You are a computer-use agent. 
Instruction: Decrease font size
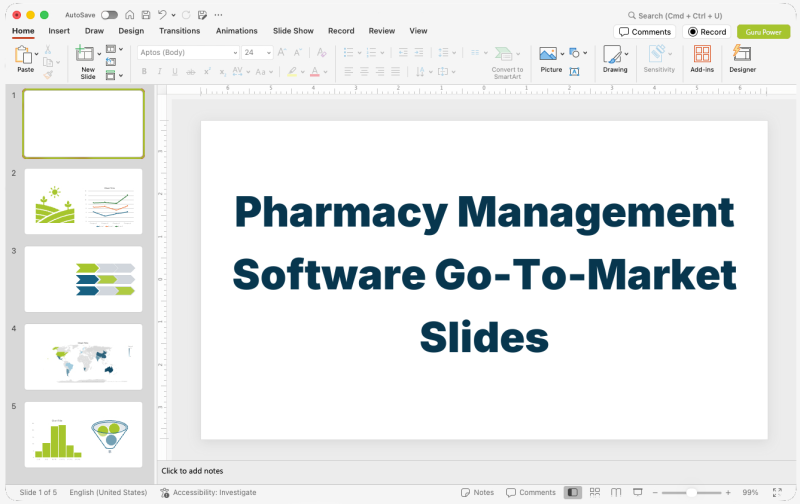click(x=298, y=52)
